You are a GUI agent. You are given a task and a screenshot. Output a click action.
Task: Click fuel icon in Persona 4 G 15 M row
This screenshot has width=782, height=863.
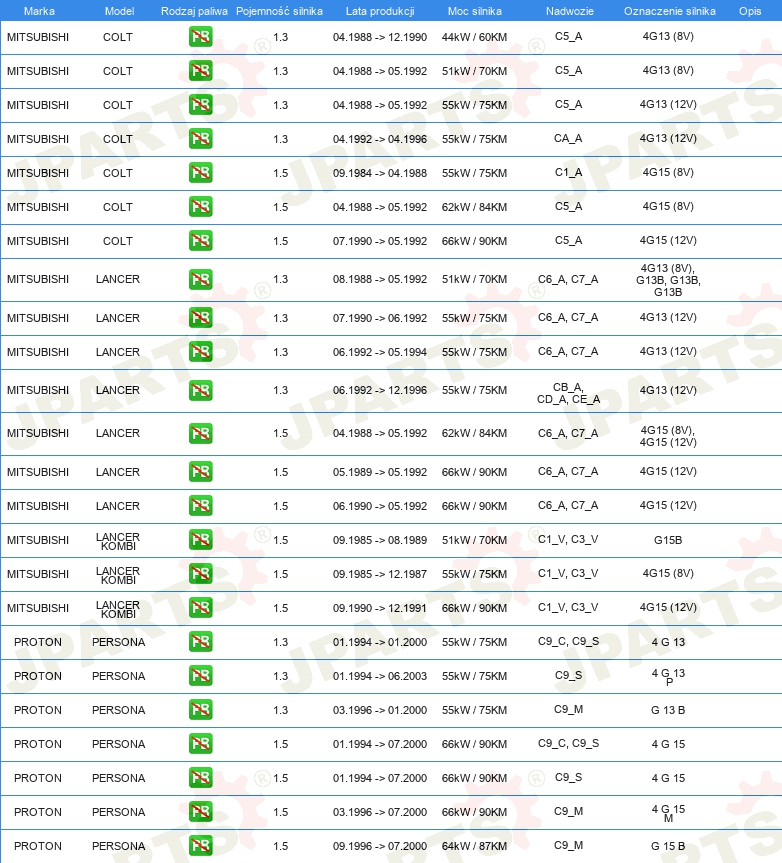(200, 812)
